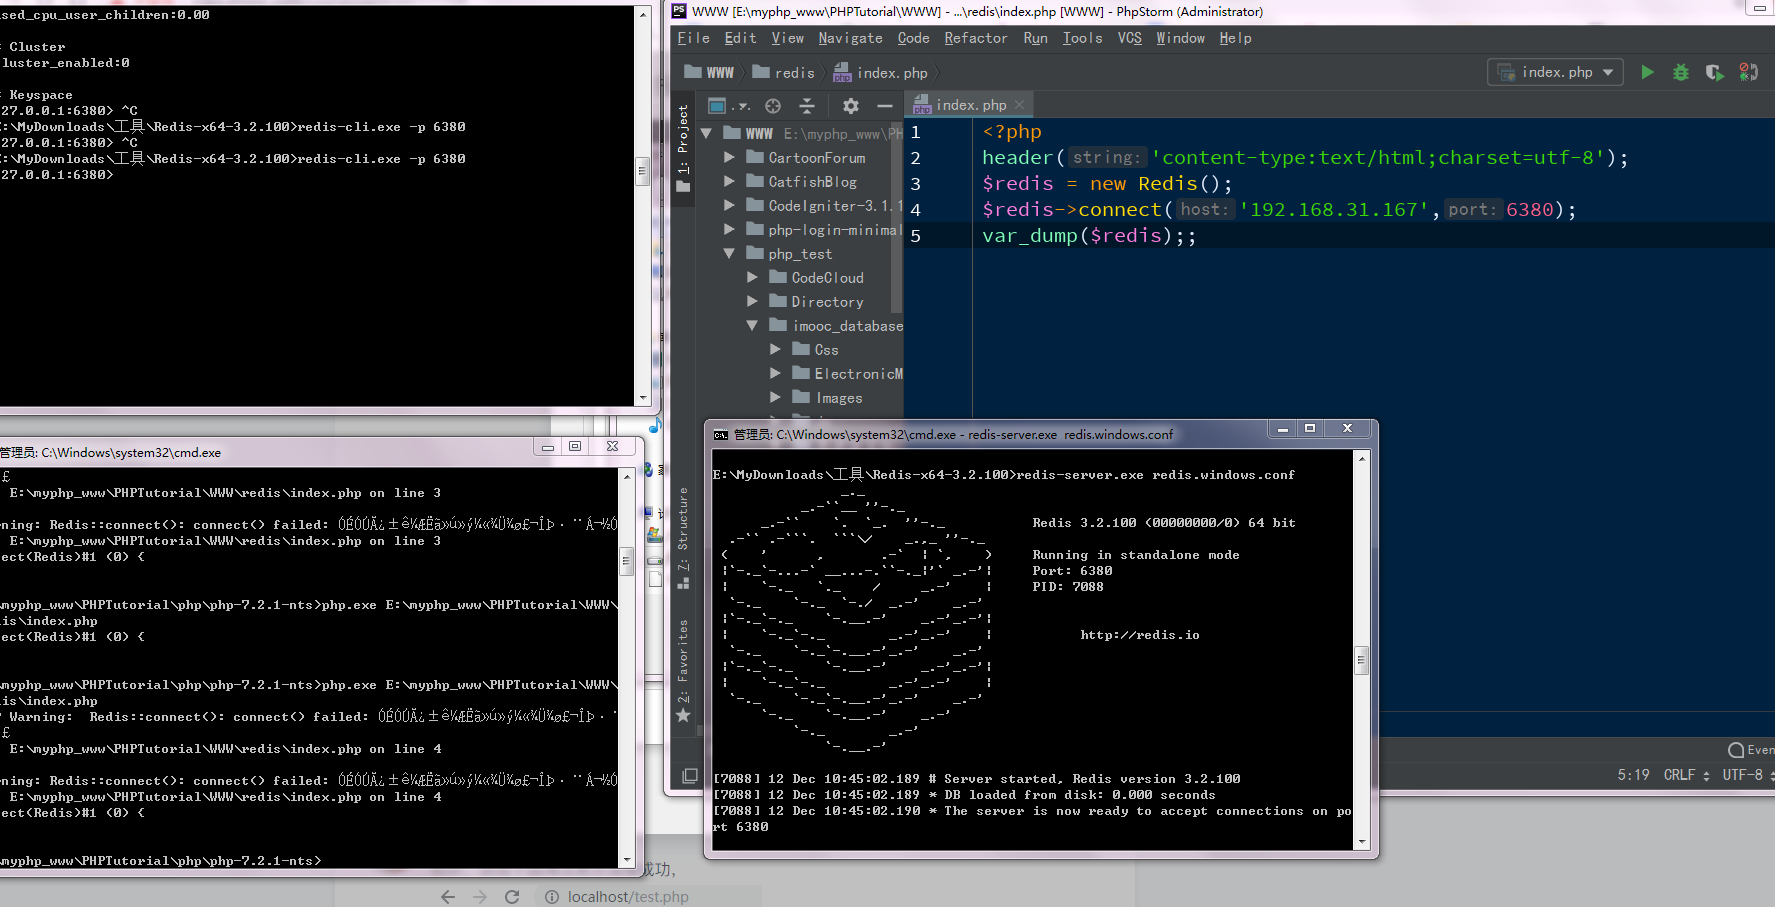This screenshot has width=1775, height=907.
Task: Expand the CartoonForum folder
Action: (729, 157)
